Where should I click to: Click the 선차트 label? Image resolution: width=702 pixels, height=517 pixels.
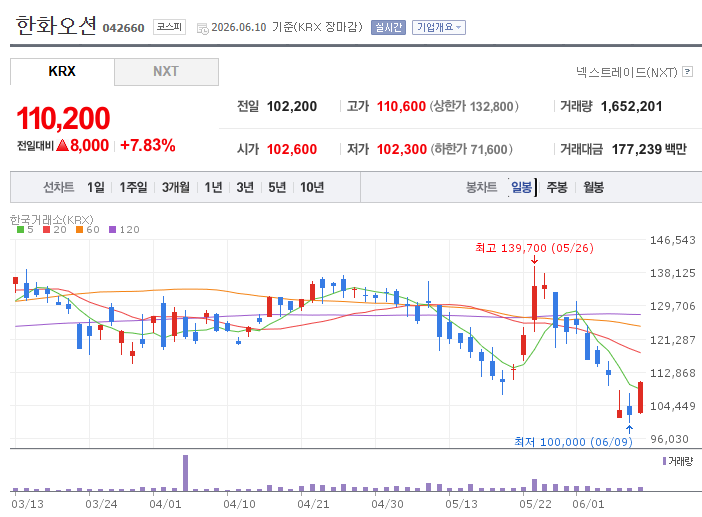[x=58, y=187]
